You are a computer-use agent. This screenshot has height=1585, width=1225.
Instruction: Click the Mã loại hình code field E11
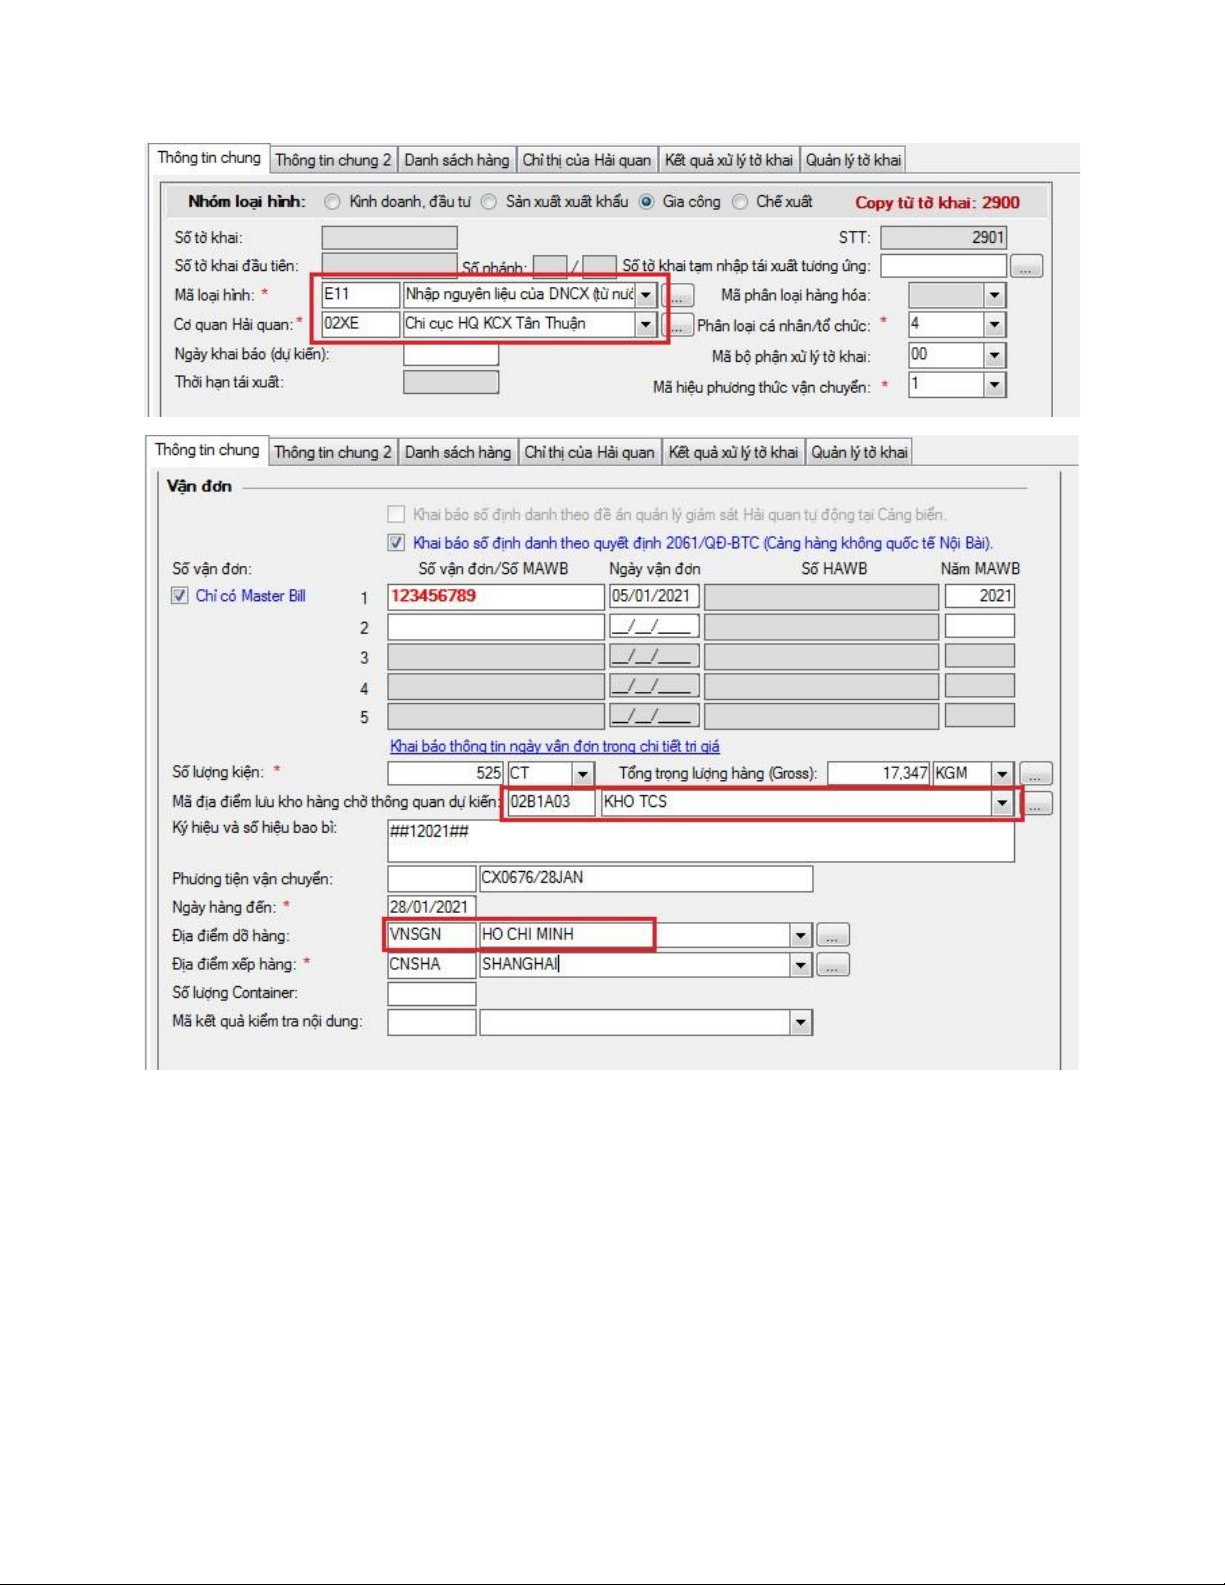point(360,295)
